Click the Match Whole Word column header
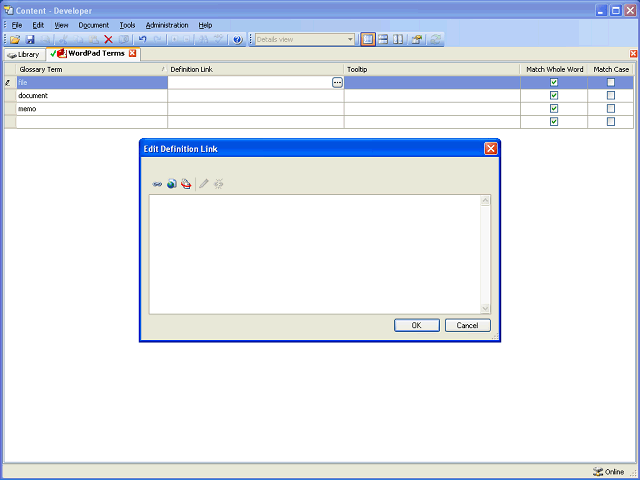This screenshot has width=640, height=480. [x=554, y=69]
